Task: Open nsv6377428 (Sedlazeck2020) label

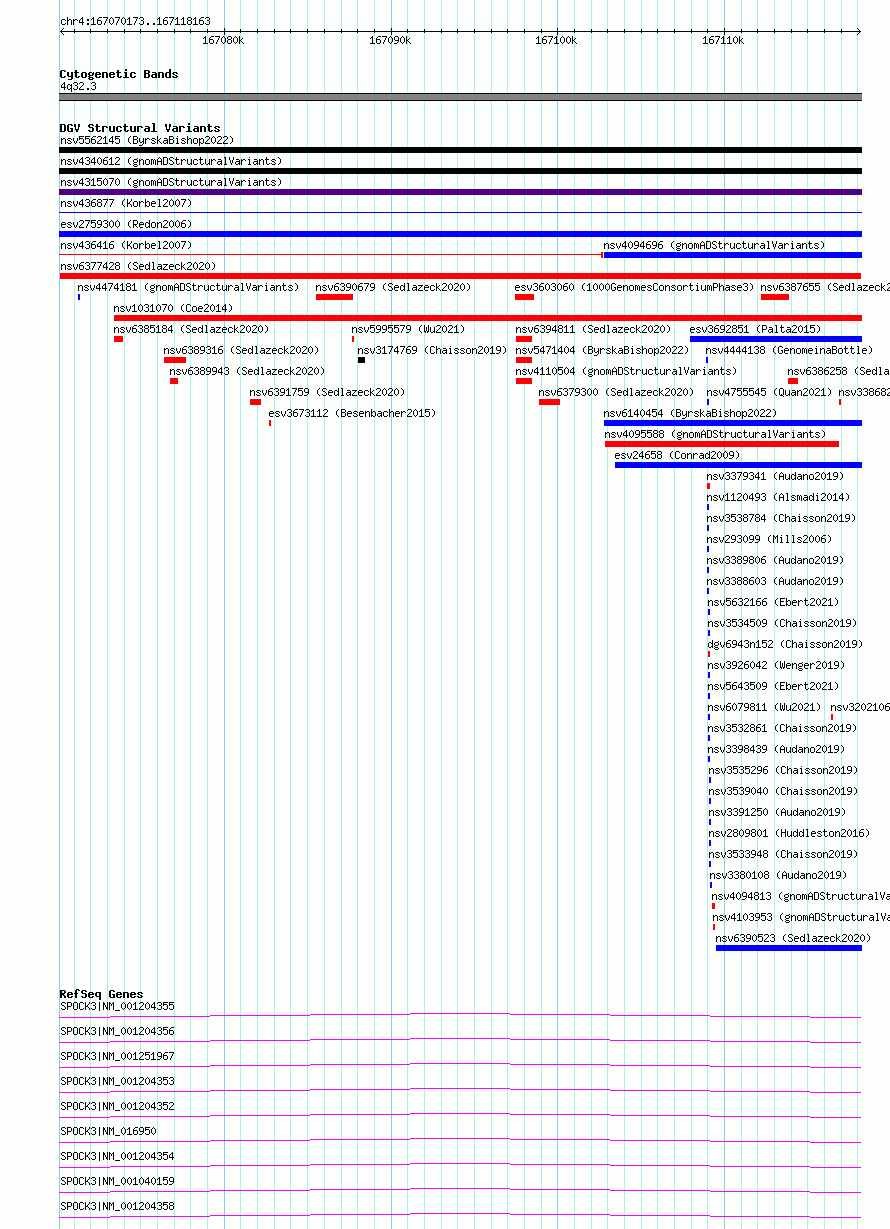Action: click(137, 266)
